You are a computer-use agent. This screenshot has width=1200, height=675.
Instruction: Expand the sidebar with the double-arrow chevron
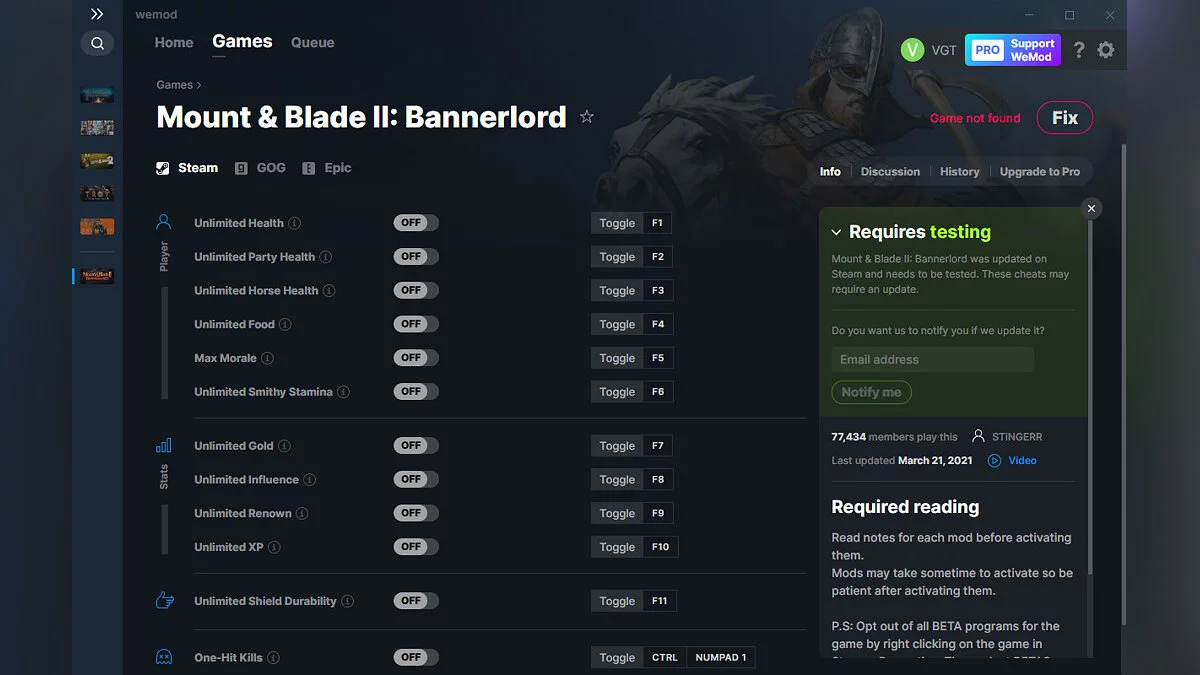point(97,14)
